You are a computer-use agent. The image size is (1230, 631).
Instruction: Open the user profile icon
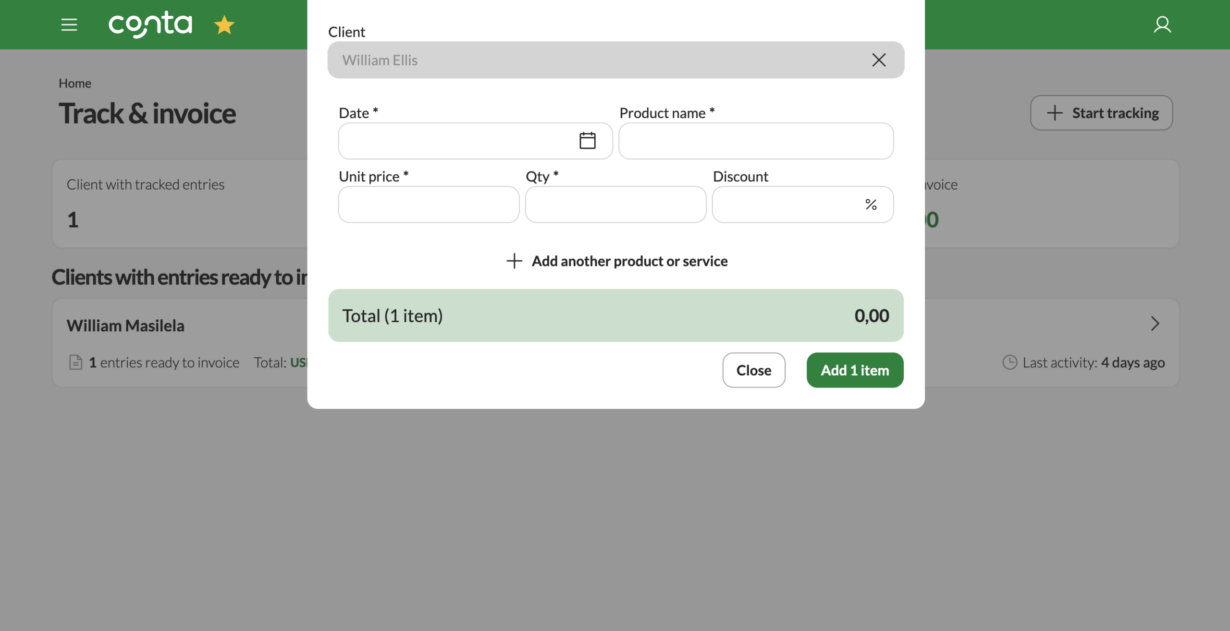click(1161, 24)
